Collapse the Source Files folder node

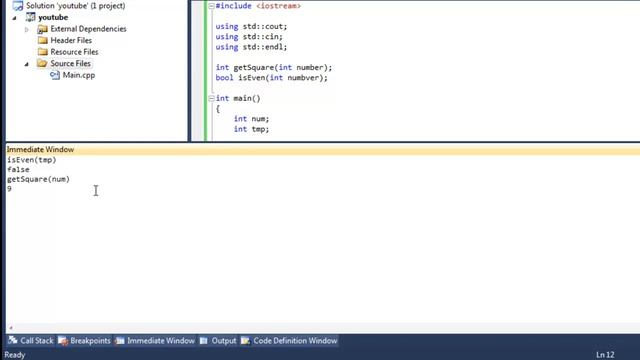[x=27, y=64]
